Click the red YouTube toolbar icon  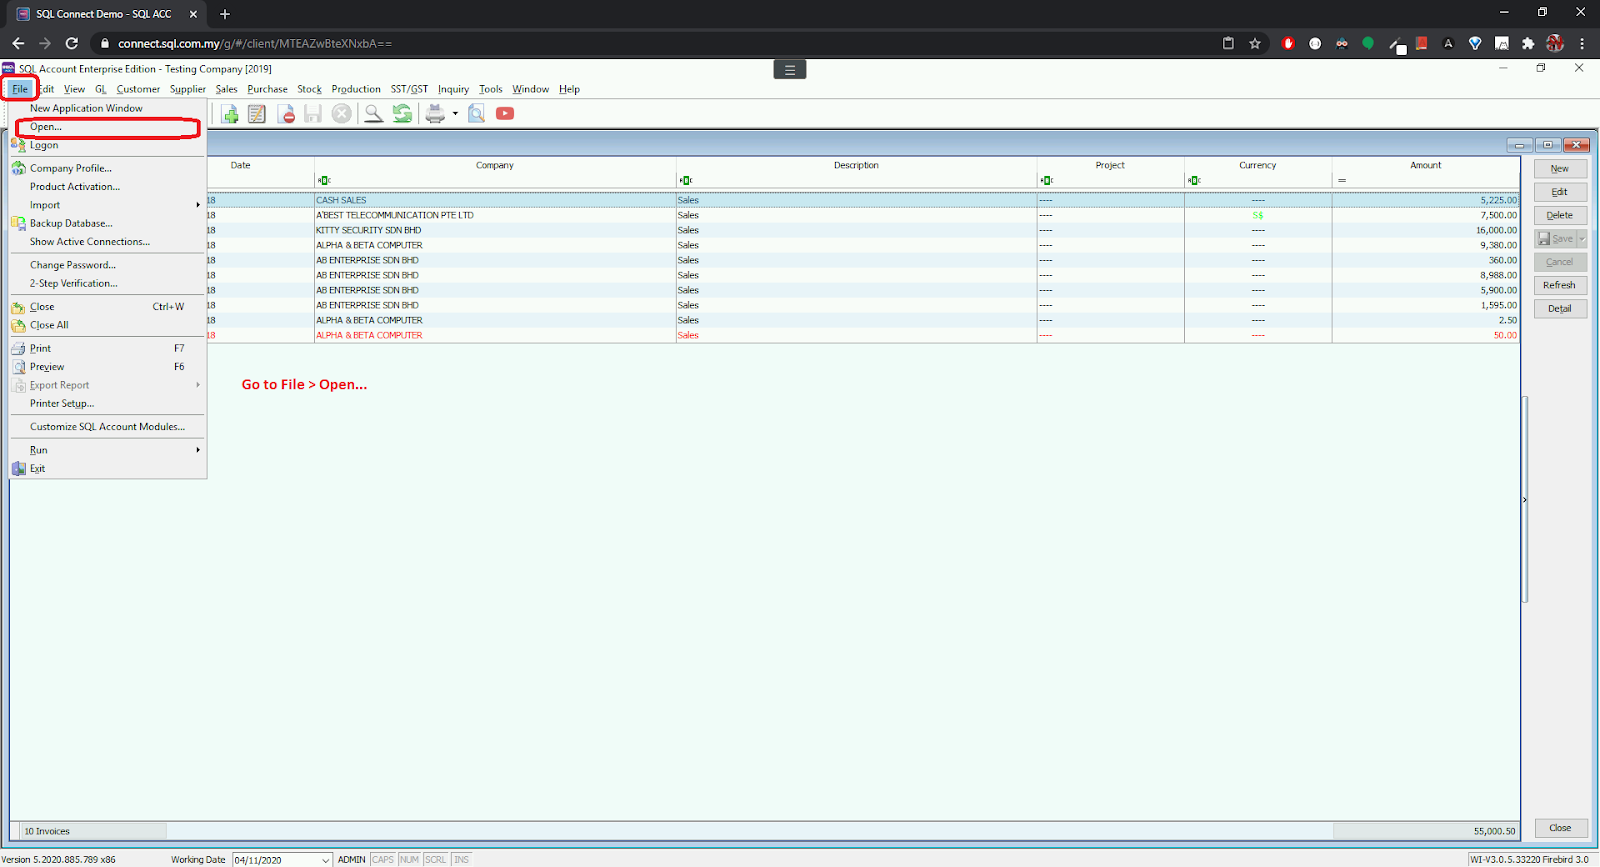(x=505, y=114)
